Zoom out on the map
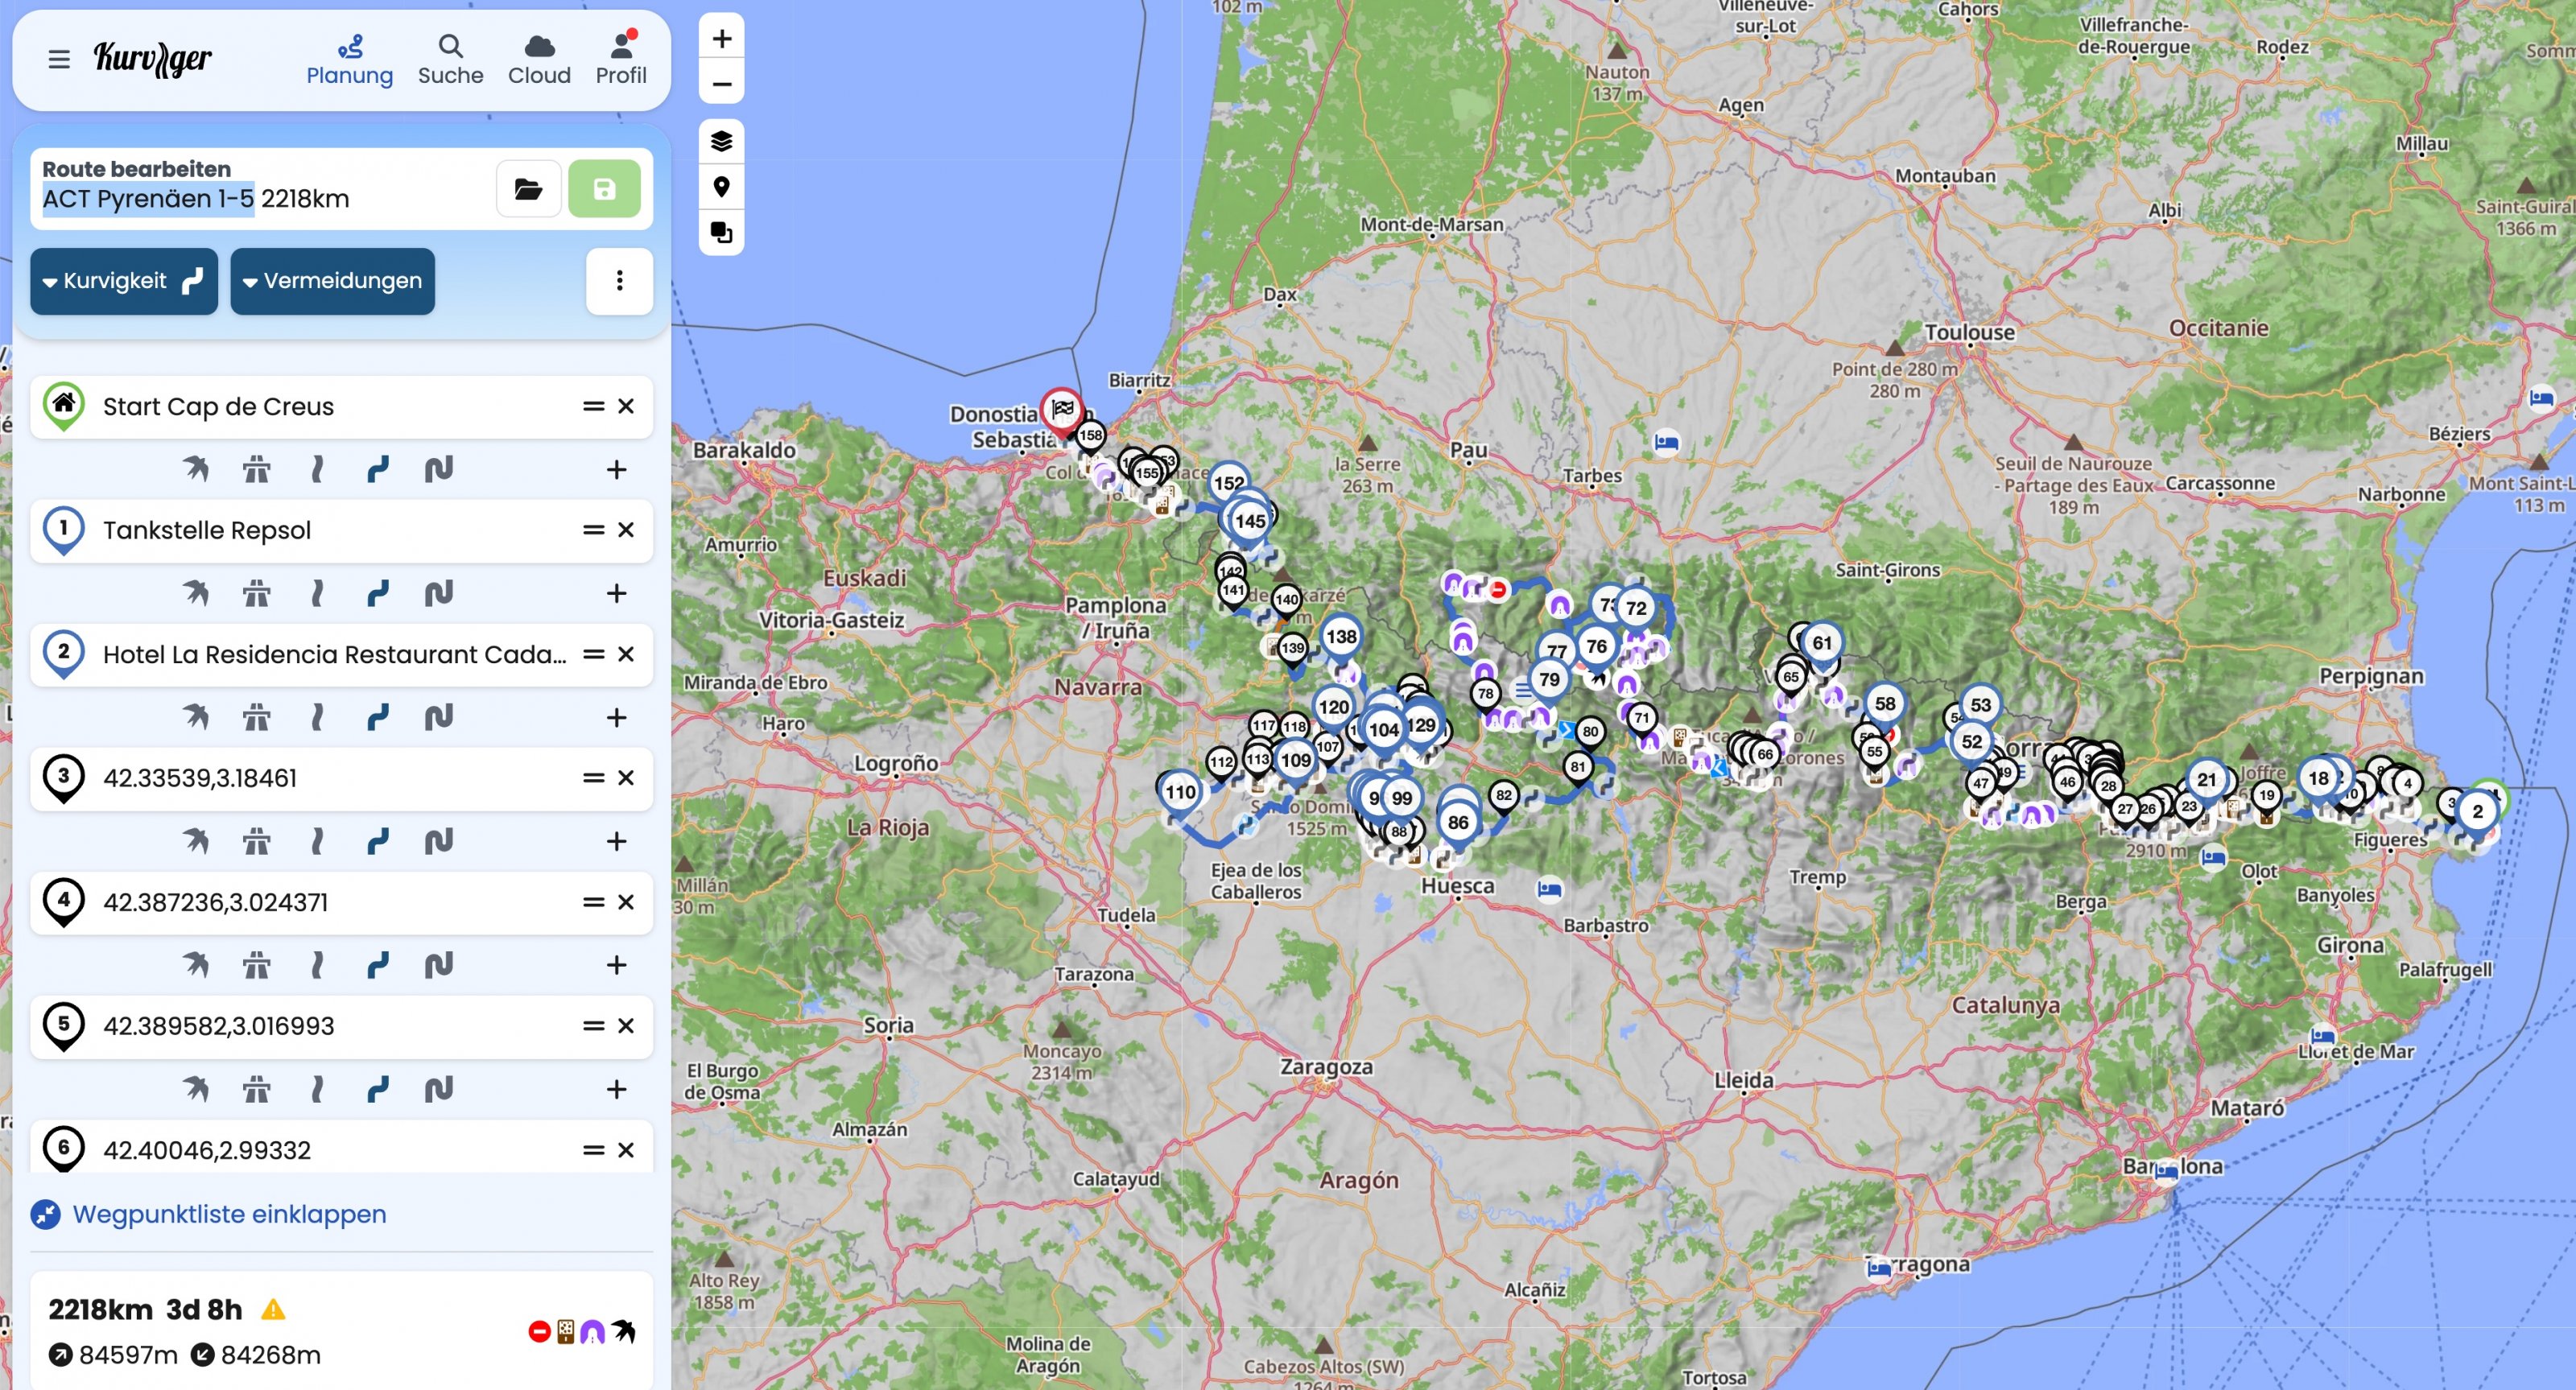Screen dimensions: 2576x1390 click(x=721, y=85)
